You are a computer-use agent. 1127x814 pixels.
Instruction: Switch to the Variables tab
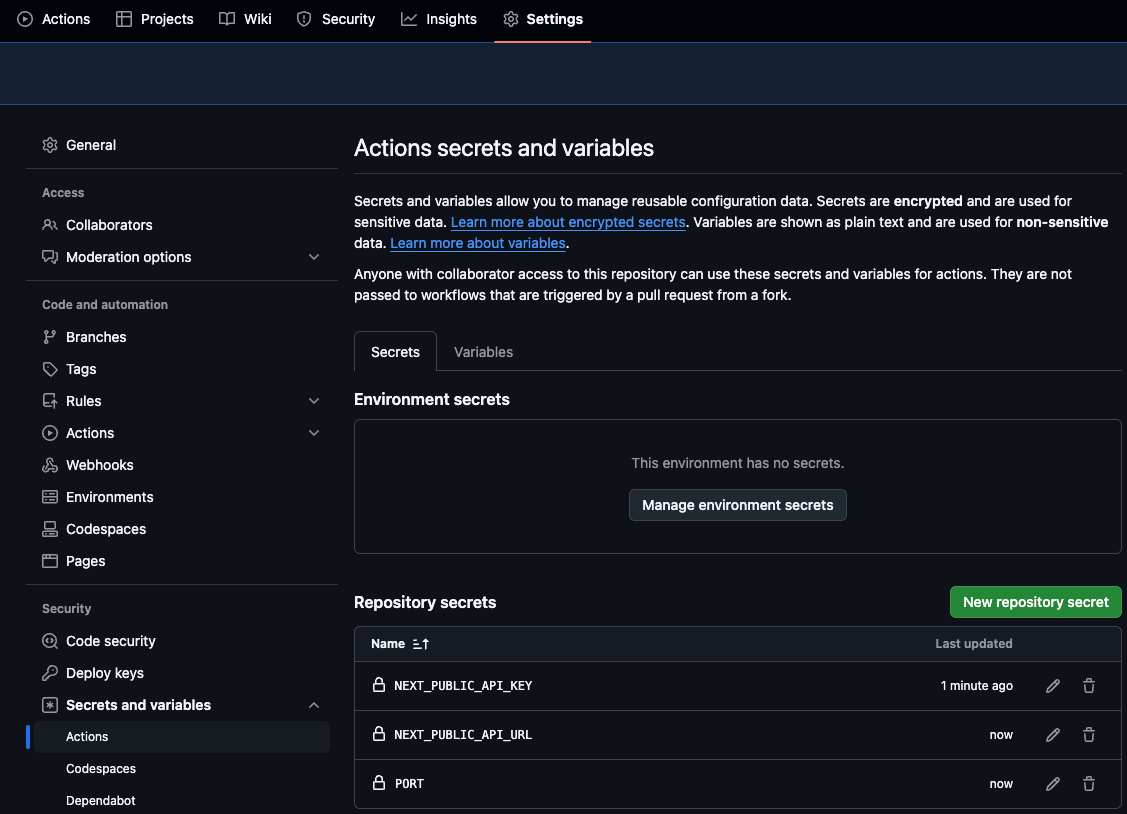click(483, 351)
